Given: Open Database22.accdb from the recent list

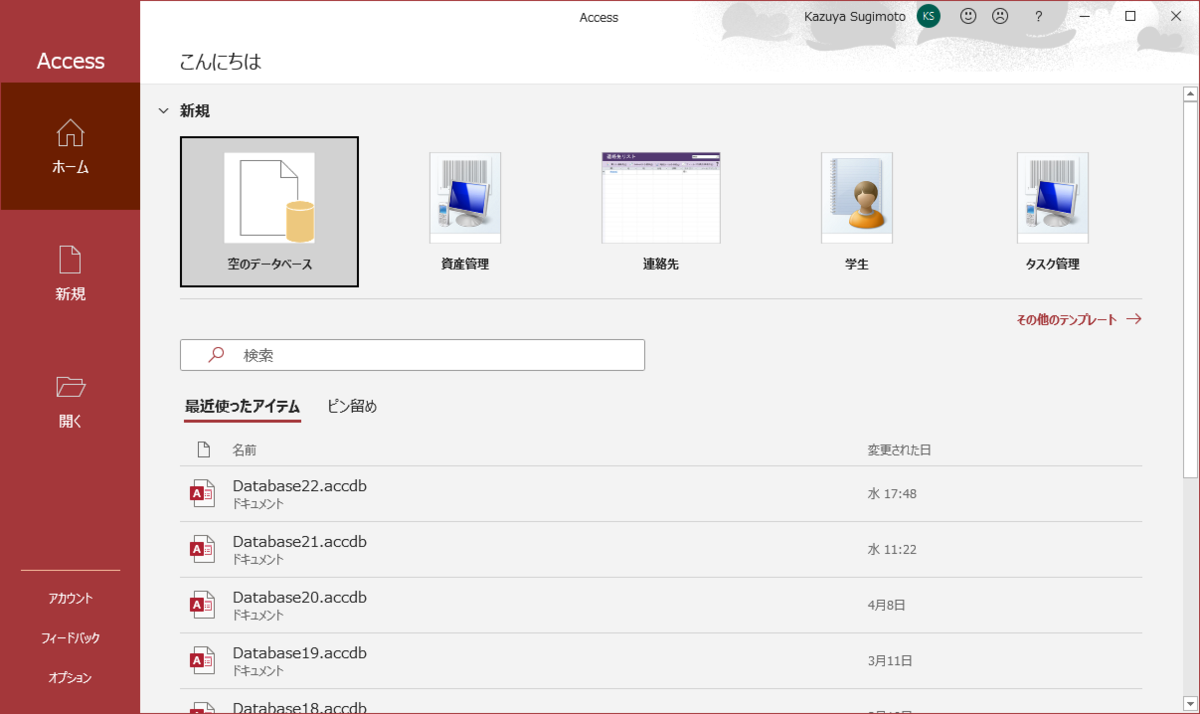Looking at the screenshot, I should [661, 493].
